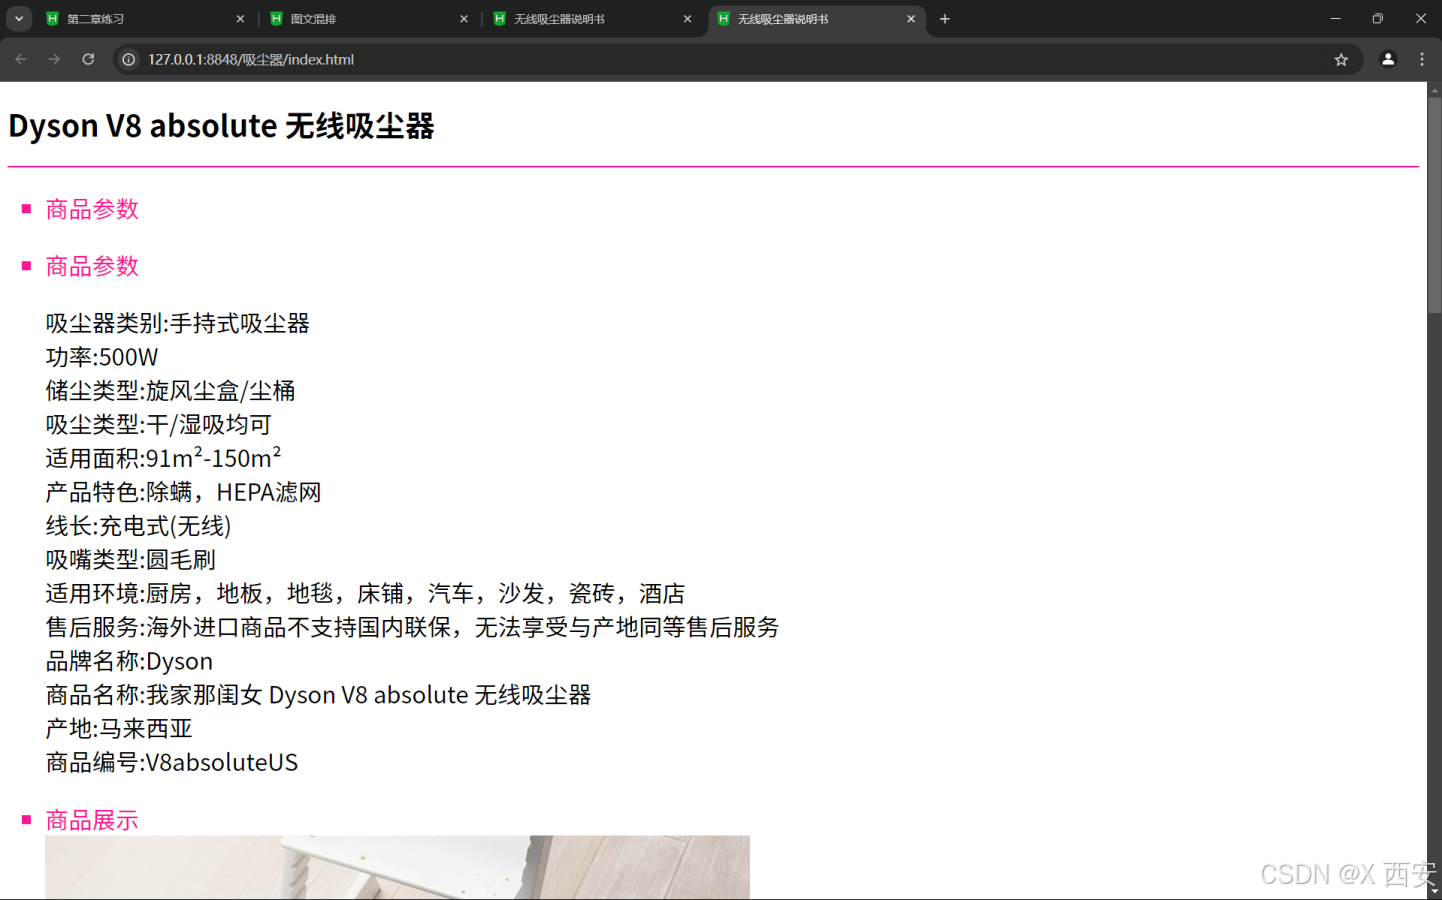Switch to the 第二章练习 tab

coord(145,19)
